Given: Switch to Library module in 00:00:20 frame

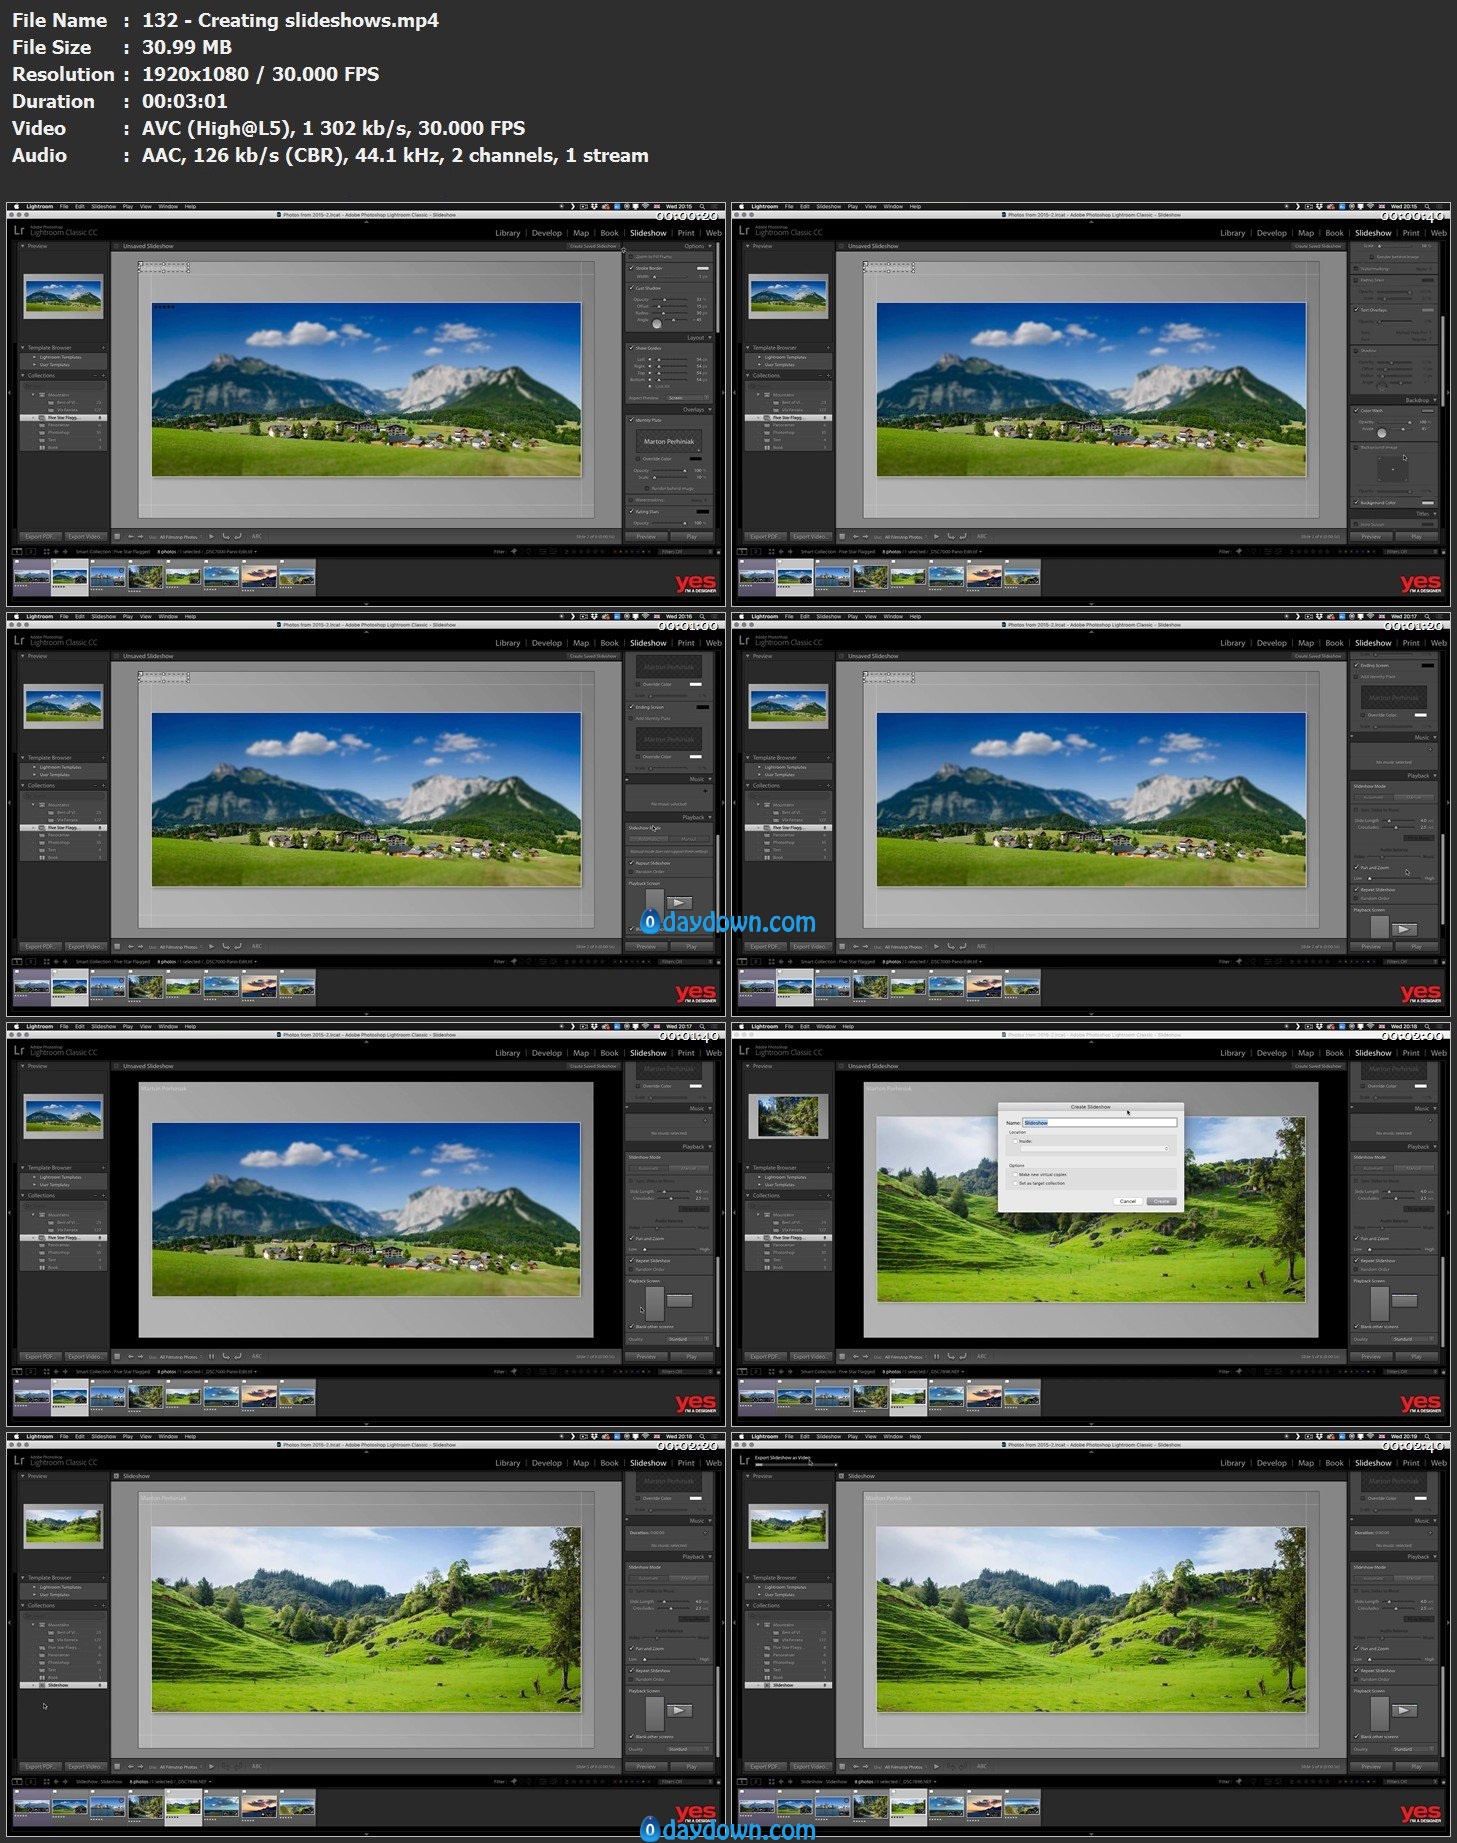Looking at the screenshot, I should [x=508, y=233].
